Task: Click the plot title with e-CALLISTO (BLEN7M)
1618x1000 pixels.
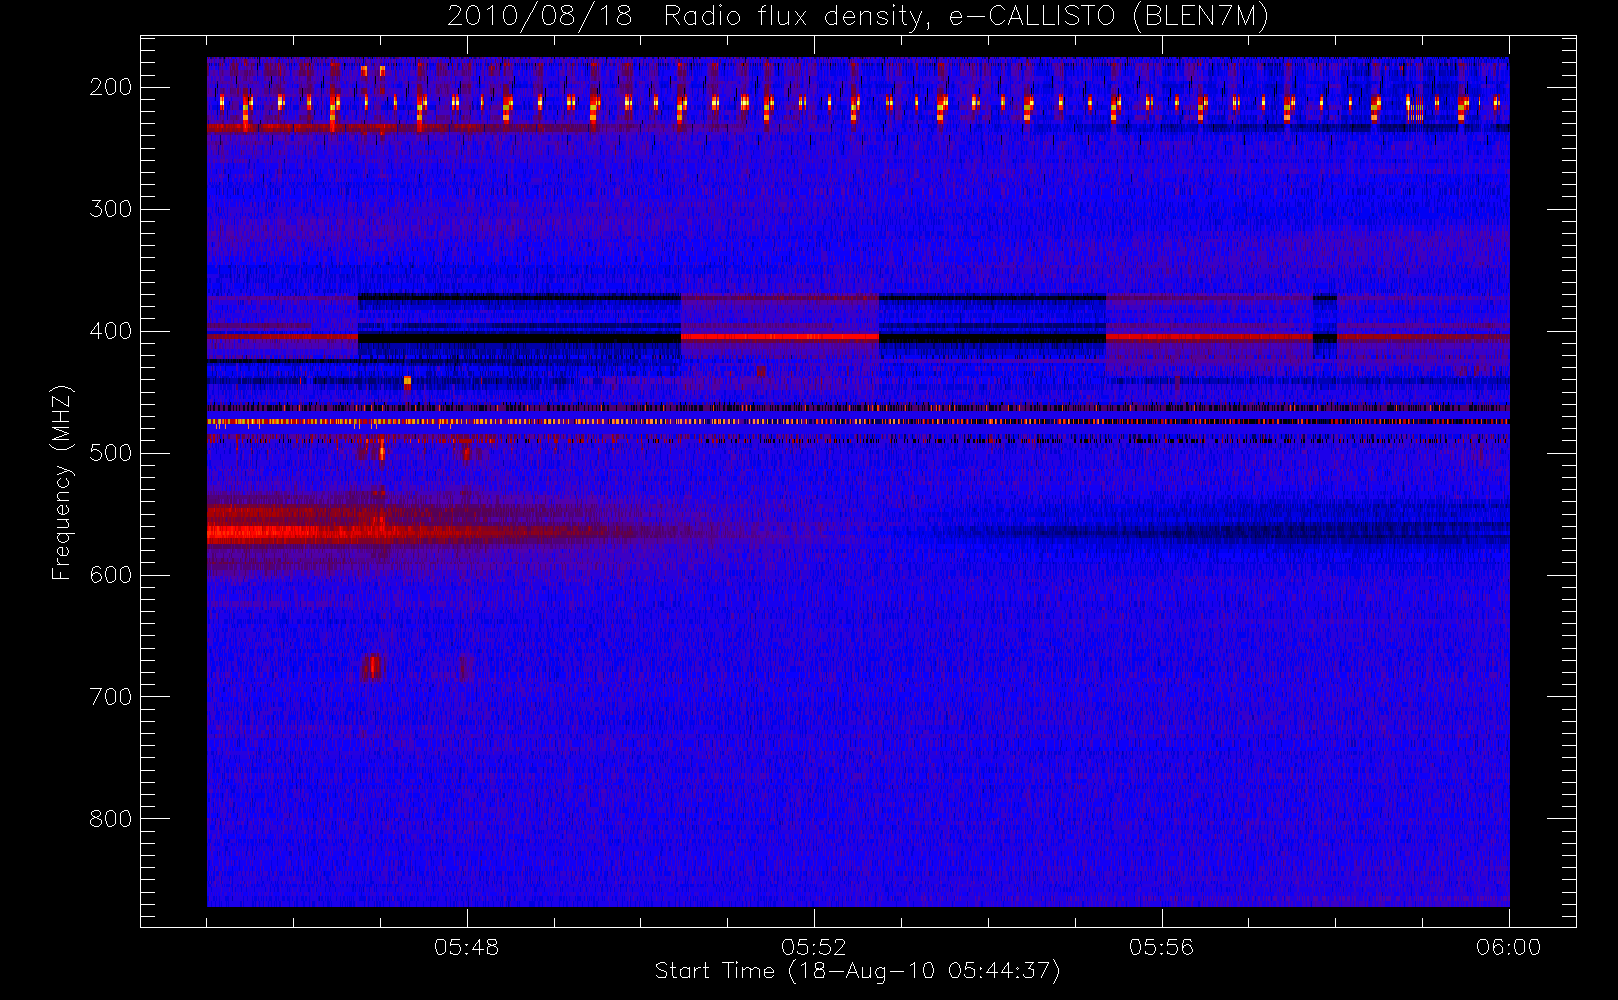Action: tap(858, 16)
